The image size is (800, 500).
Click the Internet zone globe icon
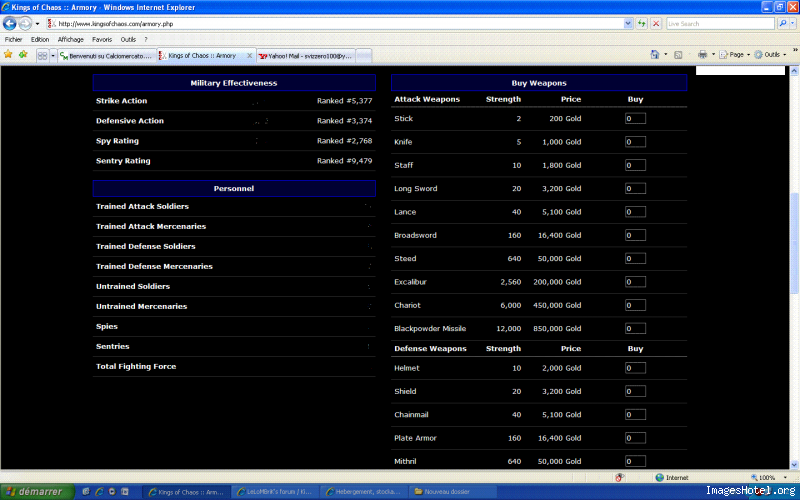659,478
